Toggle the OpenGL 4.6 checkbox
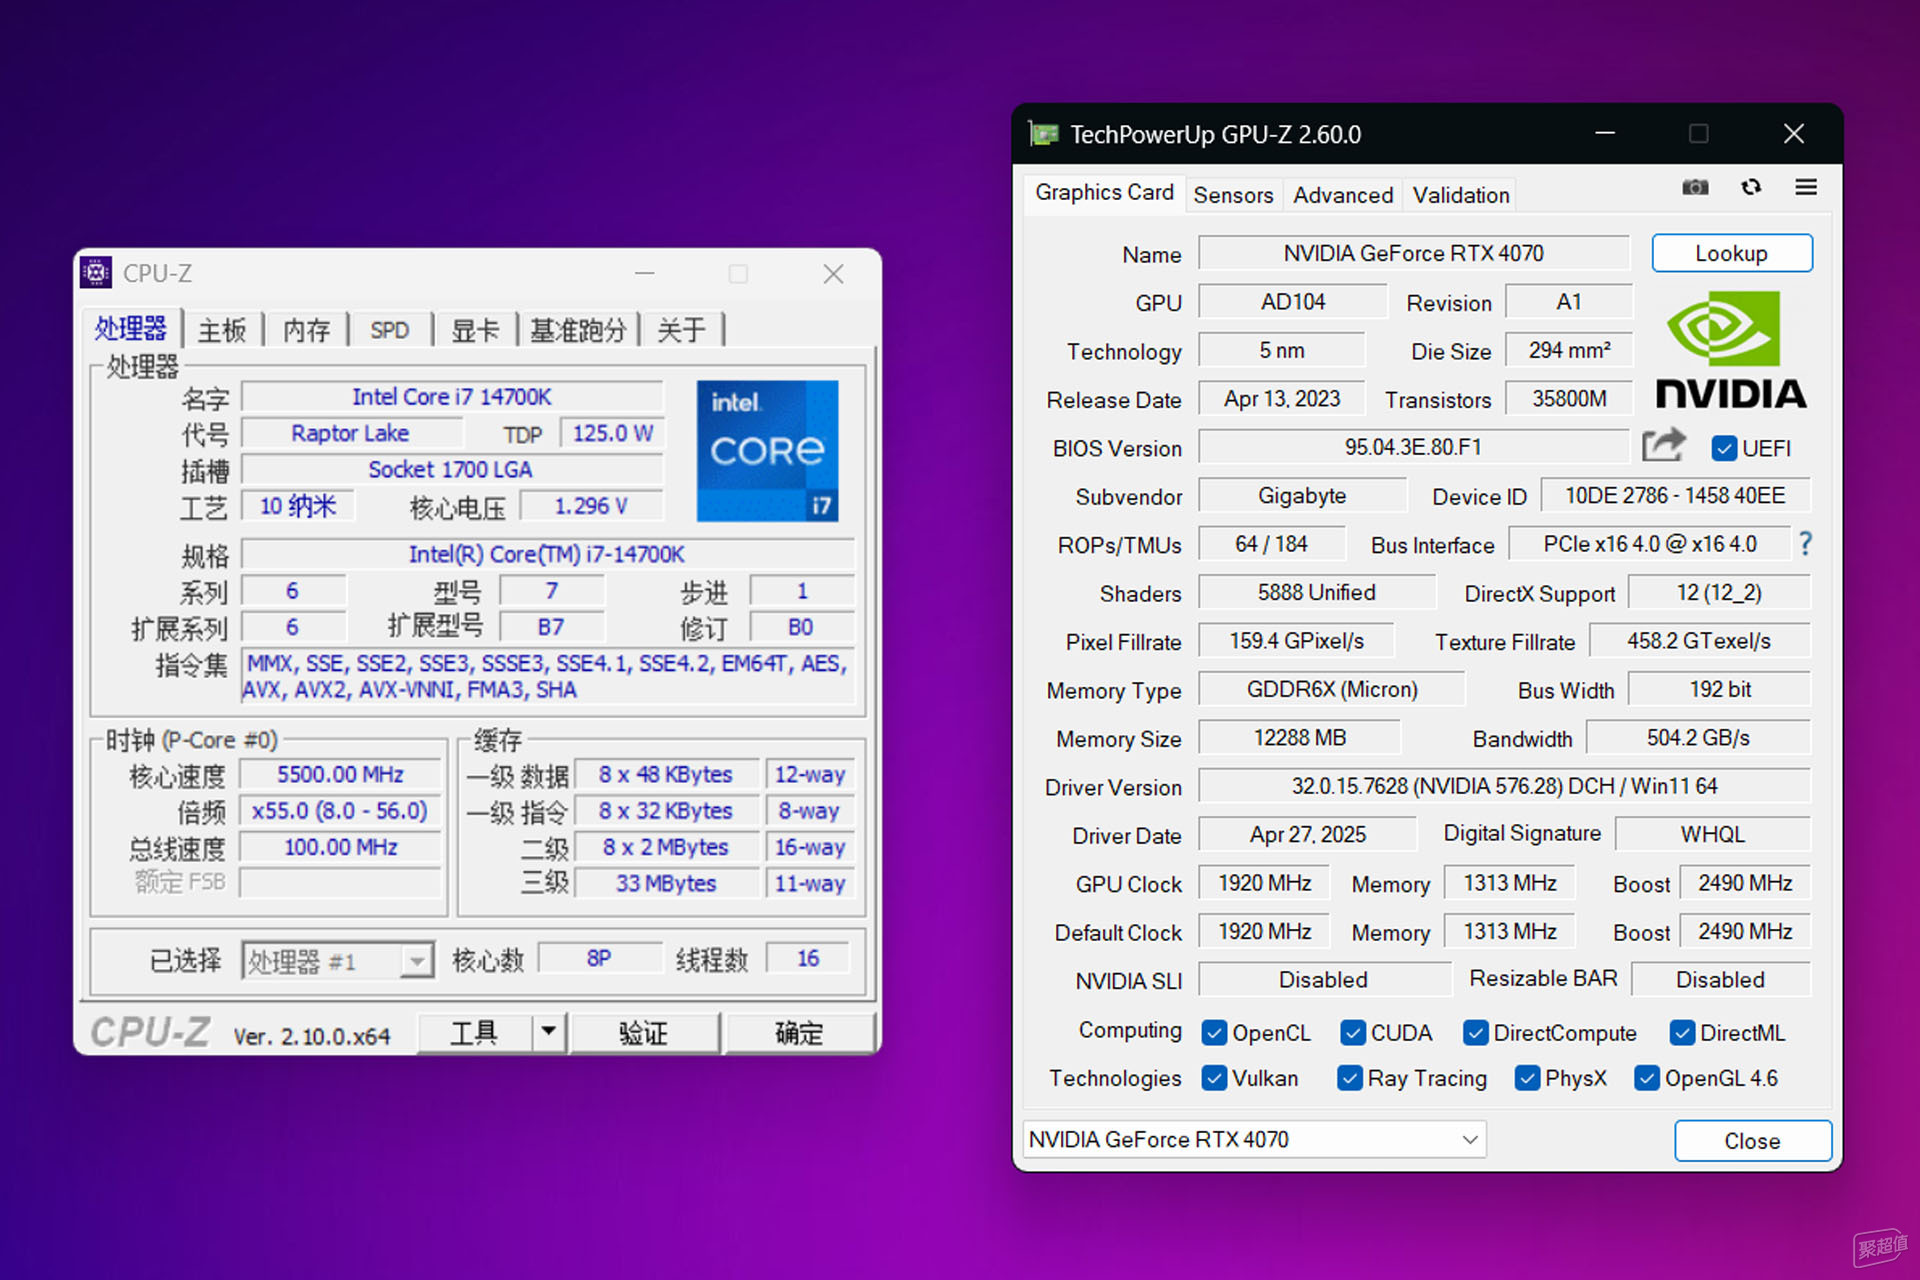The width and height of the screenshot is (1920, 1280). 1647,1078
